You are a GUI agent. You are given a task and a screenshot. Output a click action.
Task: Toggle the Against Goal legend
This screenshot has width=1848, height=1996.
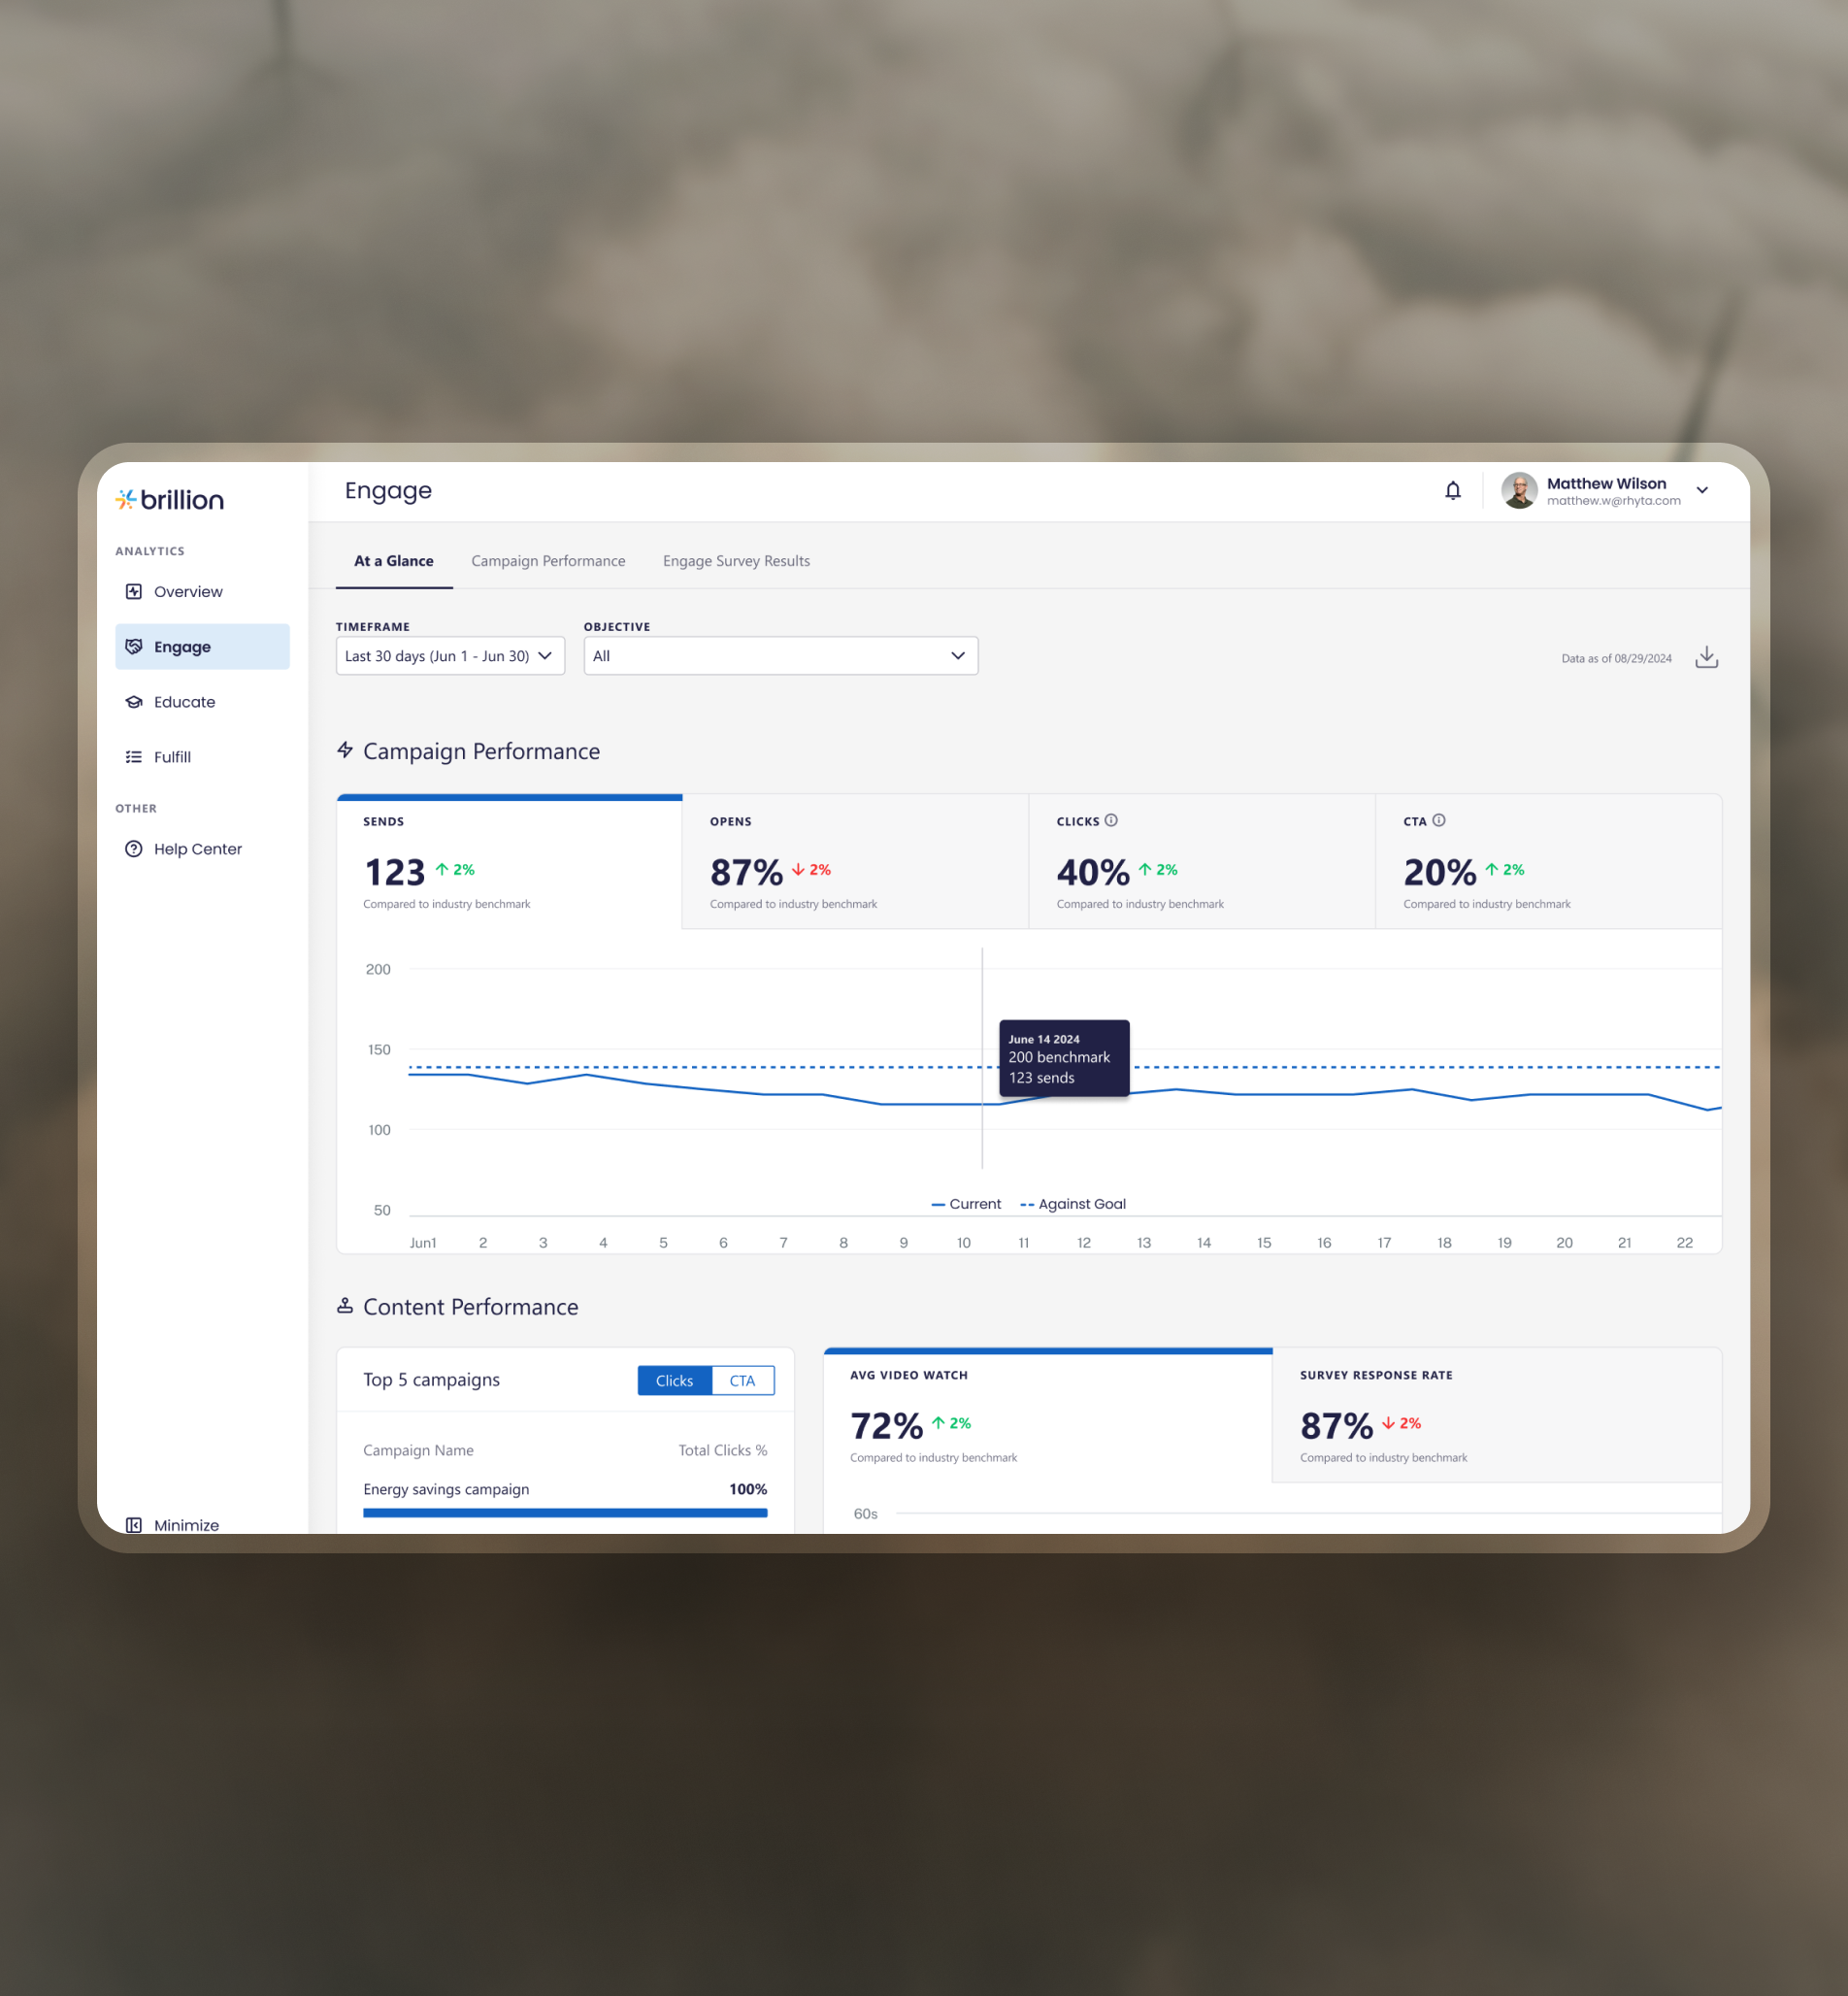pos(1073,1204)
